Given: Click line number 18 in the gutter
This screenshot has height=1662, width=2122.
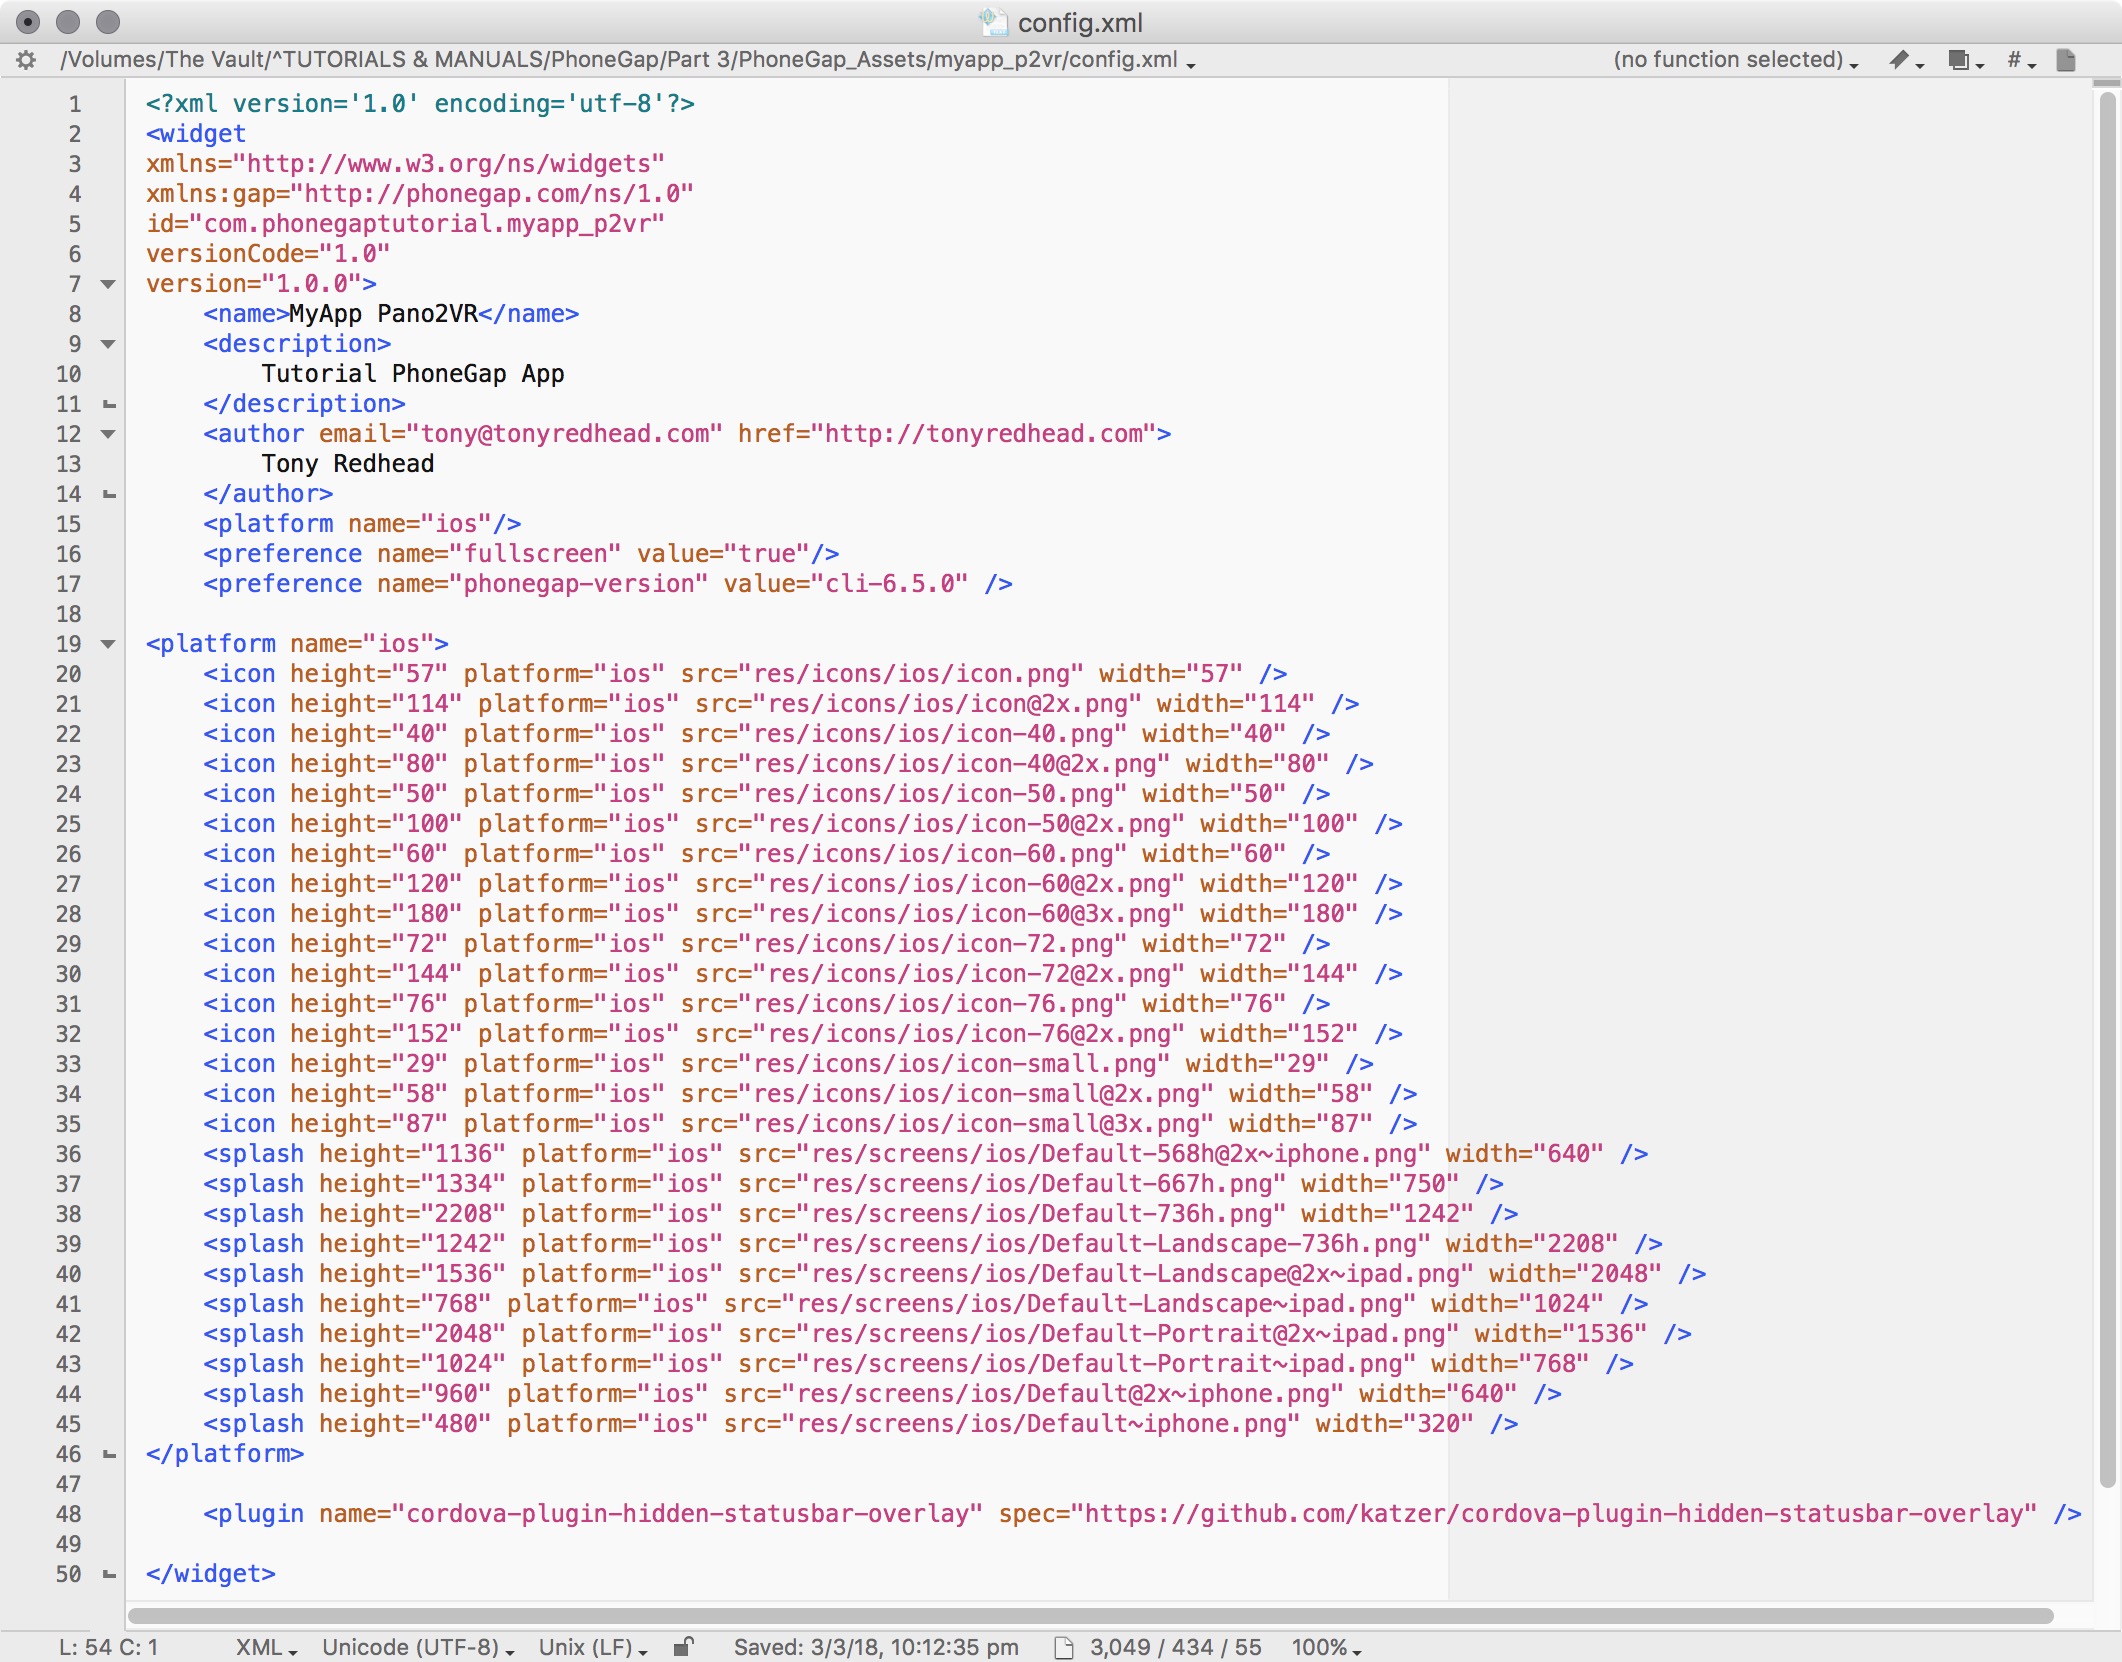Looking at the screenshot, I should [68, 614].
